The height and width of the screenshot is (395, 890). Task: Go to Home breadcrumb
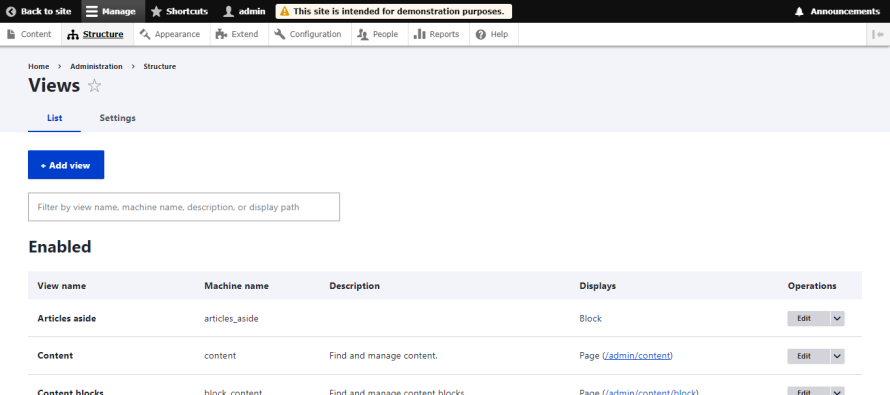coord(39,66)
